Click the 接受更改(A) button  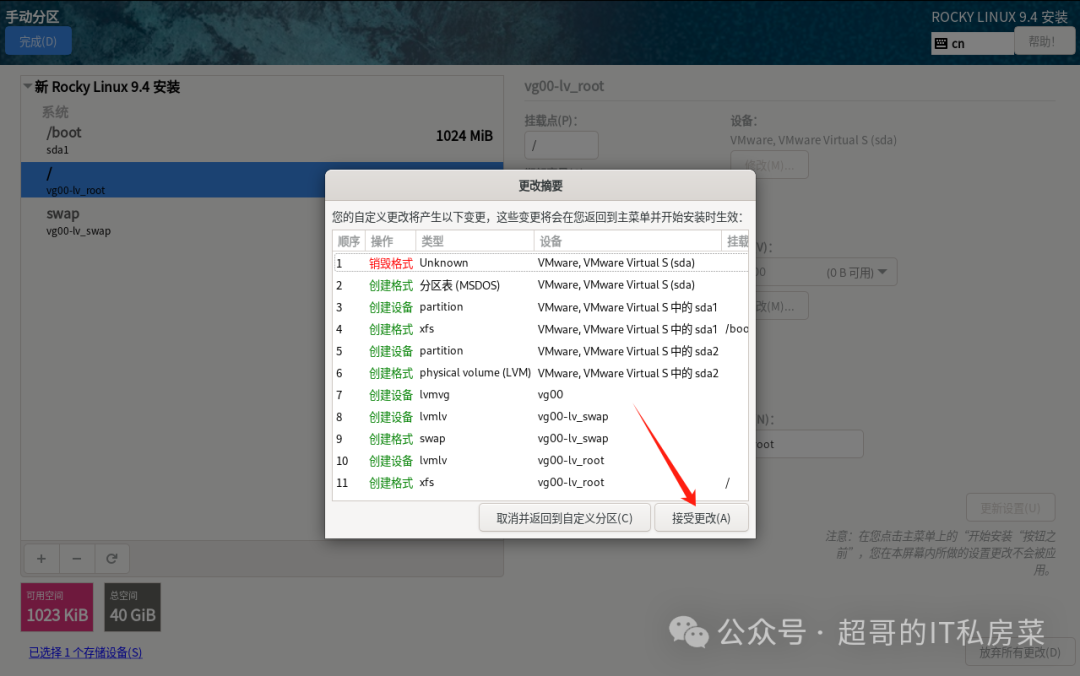tap(701, 517)
